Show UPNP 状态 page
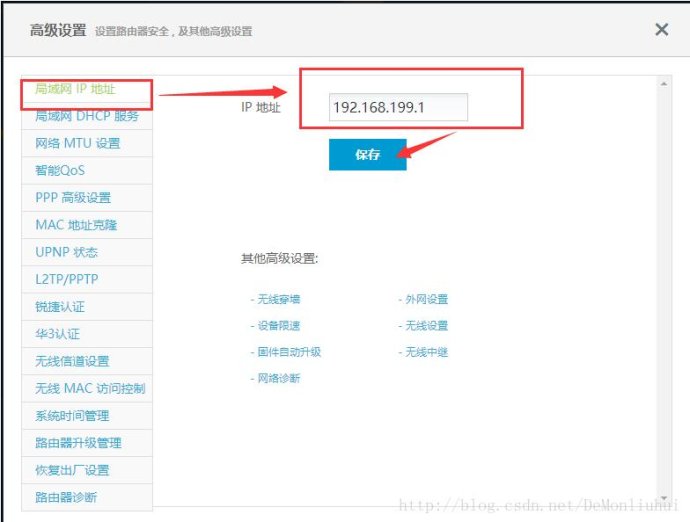Image resolution: width=690 pixels, height=522 pixels. [x=67, y=252]
